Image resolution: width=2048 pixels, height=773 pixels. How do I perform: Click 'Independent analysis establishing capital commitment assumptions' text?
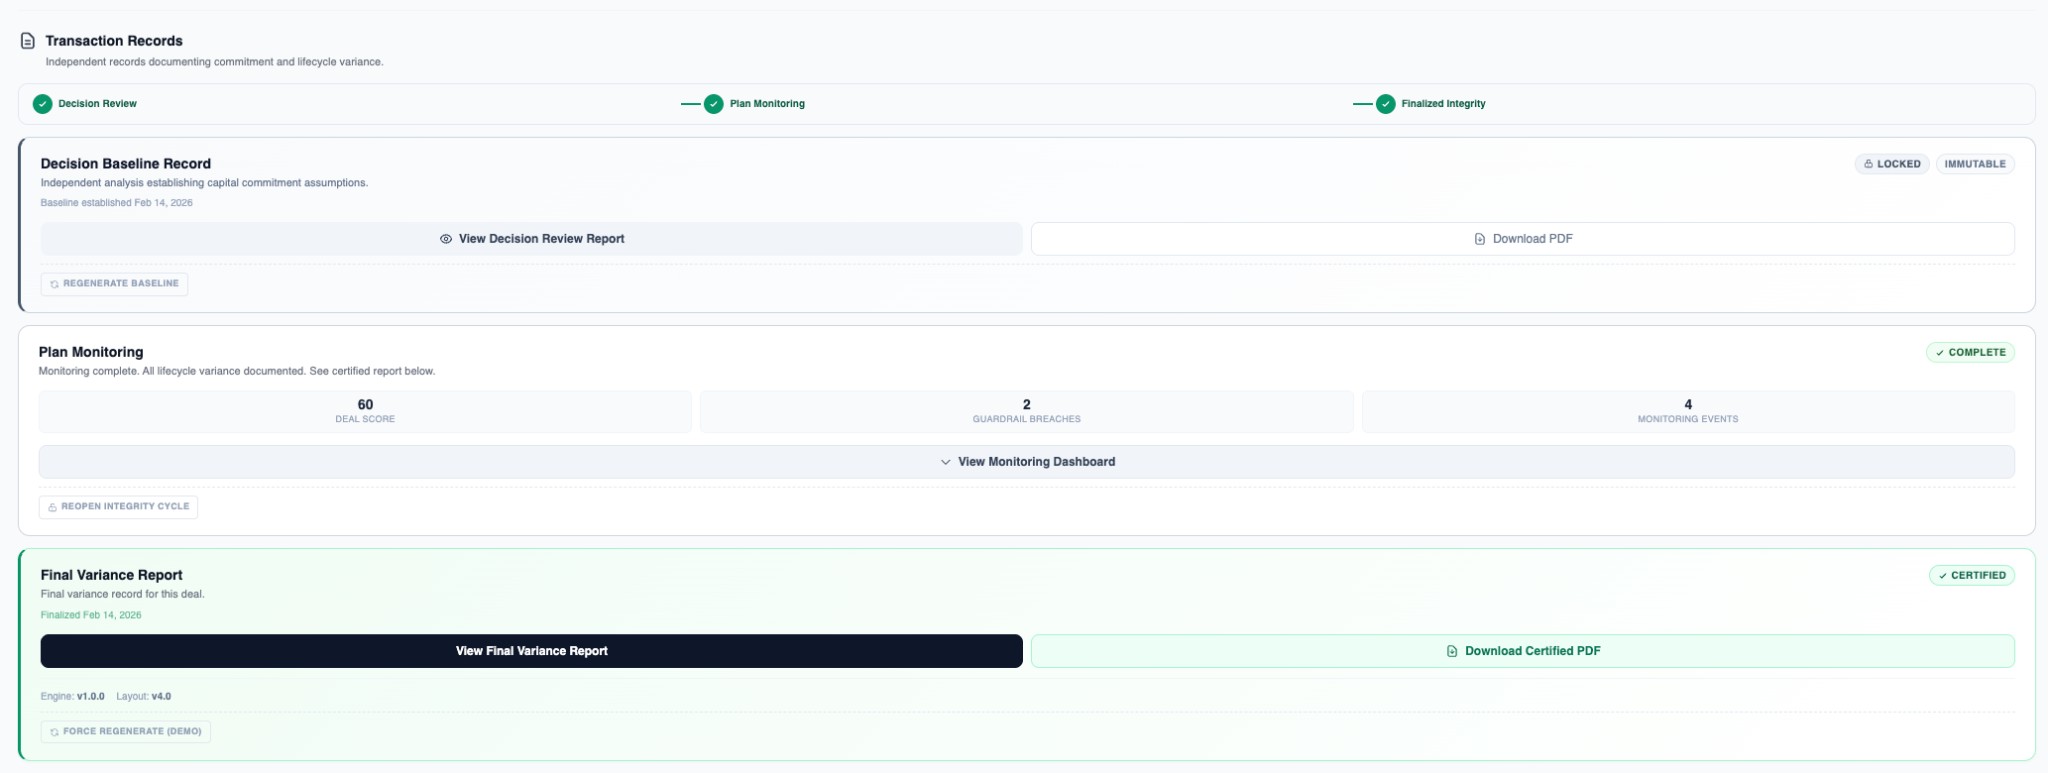205,183
